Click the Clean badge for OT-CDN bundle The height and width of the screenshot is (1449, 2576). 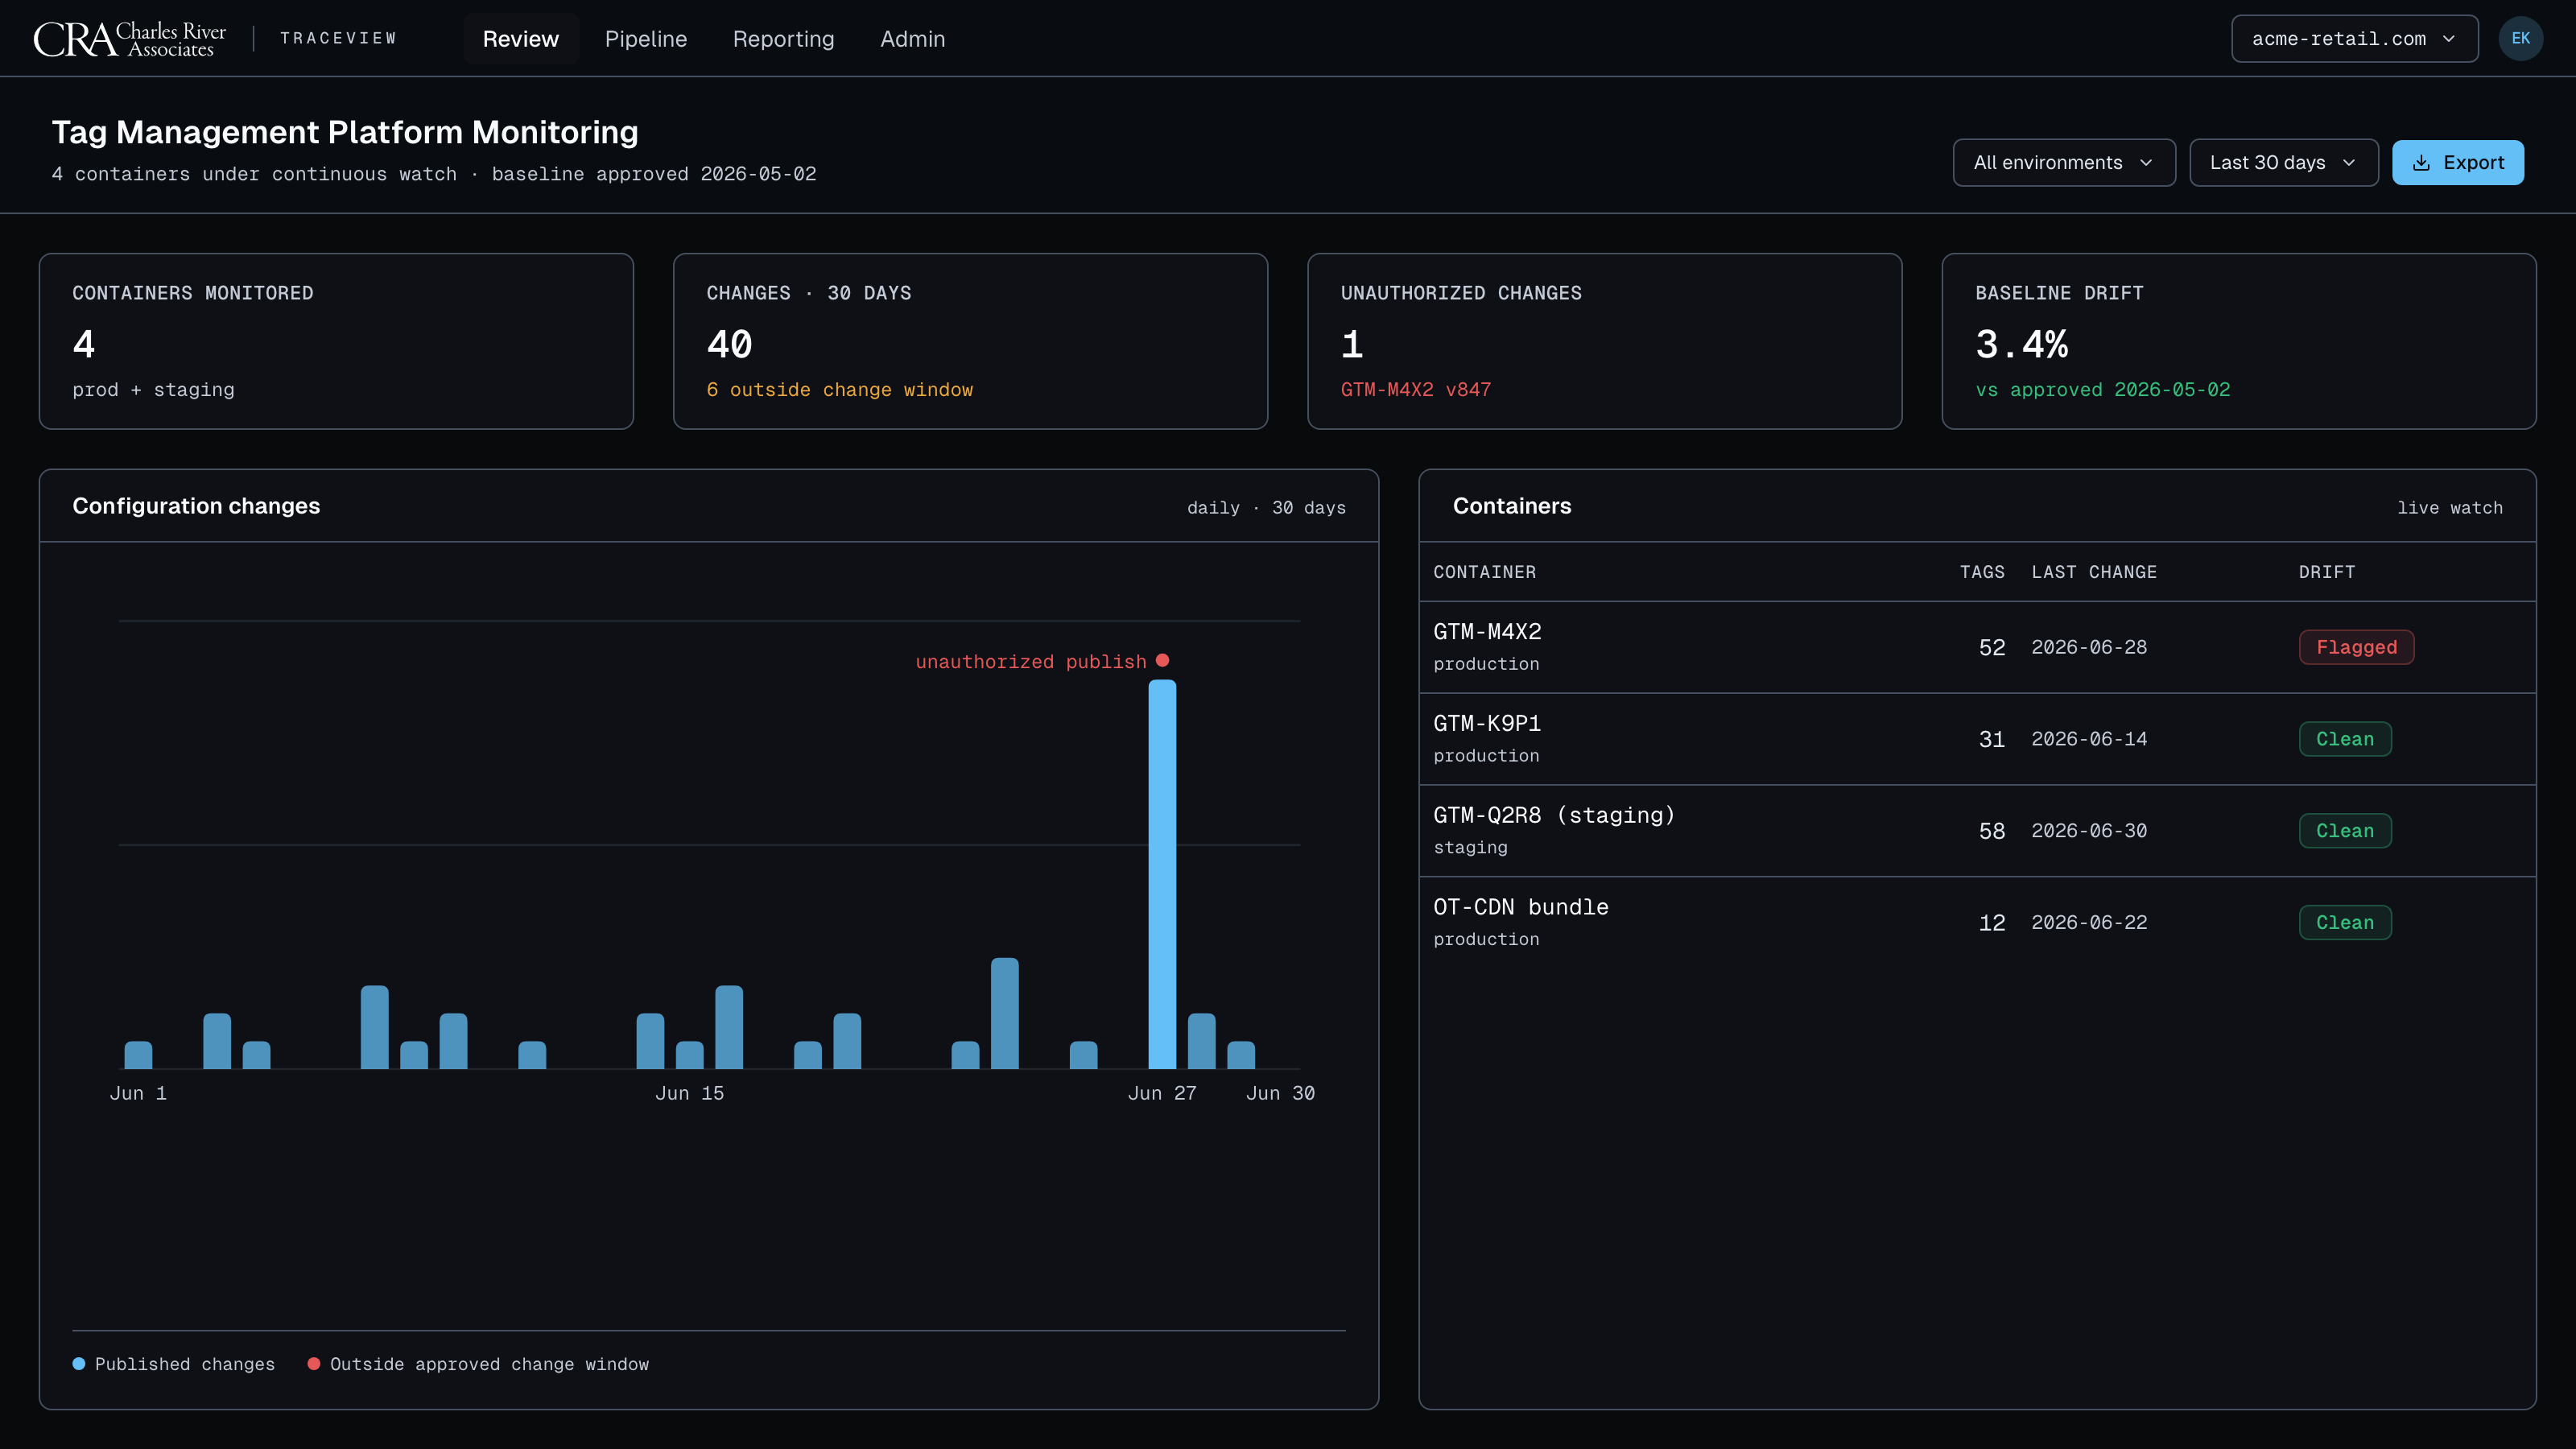tap(2345, 923)
